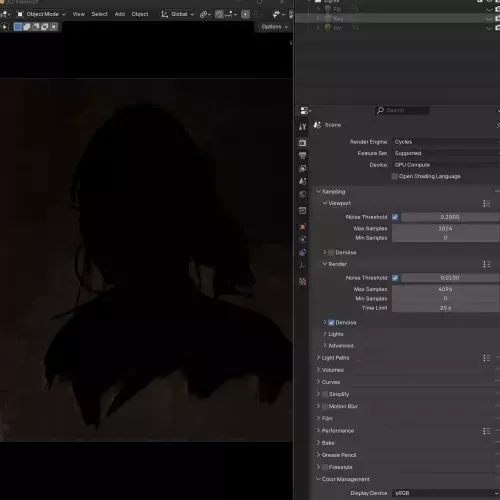The image size is (500, 500).
Task: Enable Simplify checkbox
Action: 325,394
